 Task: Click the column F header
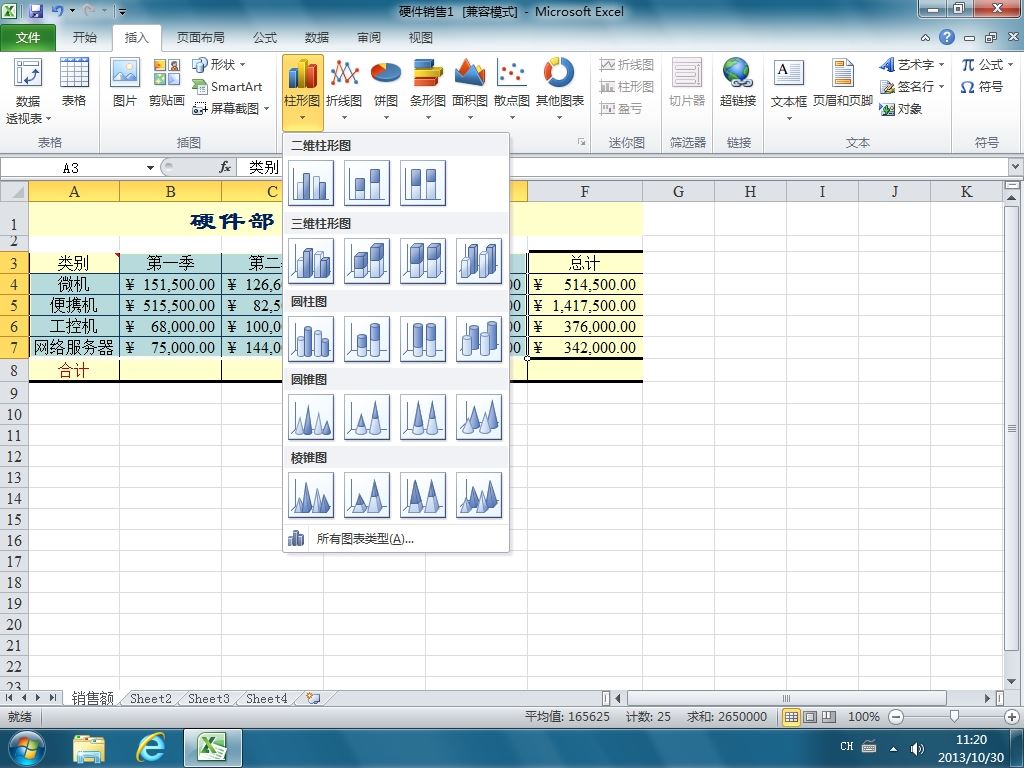(x=584, y=191)
